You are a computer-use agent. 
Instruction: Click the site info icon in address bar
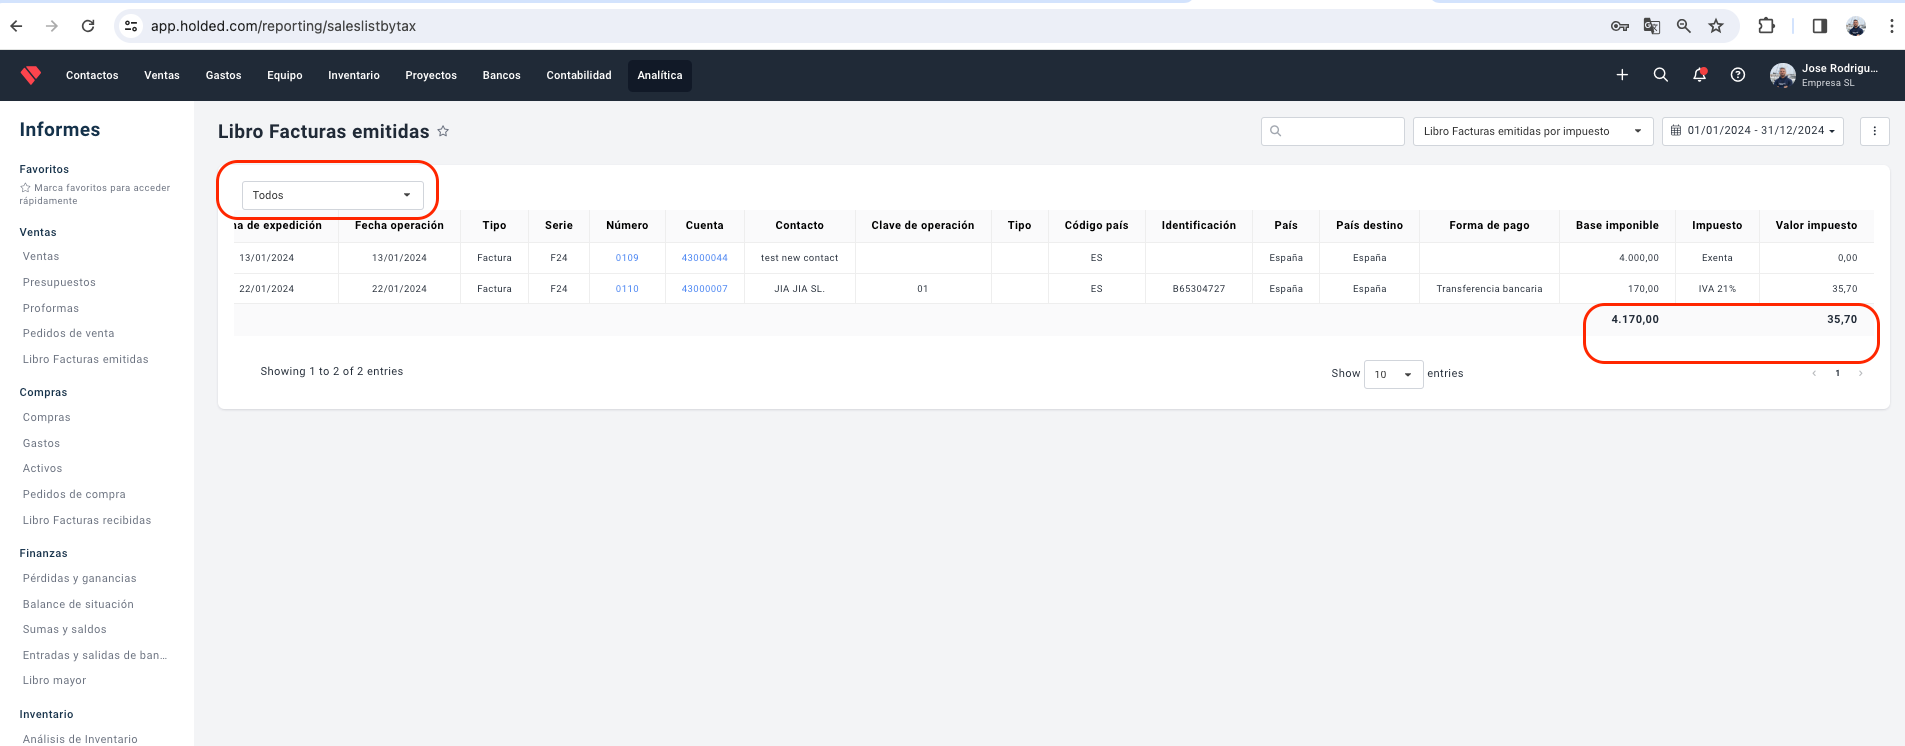131,26
